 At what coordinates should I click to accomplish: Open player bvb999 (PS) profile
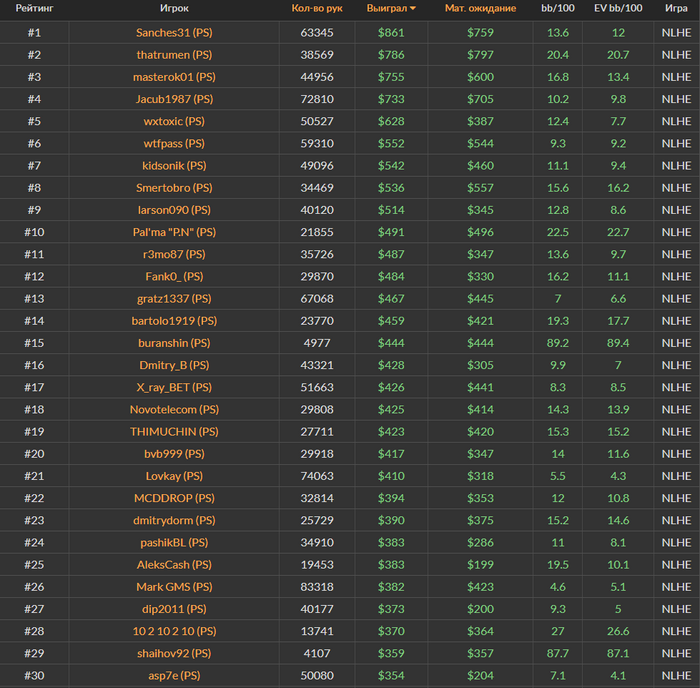click(174, 454)
